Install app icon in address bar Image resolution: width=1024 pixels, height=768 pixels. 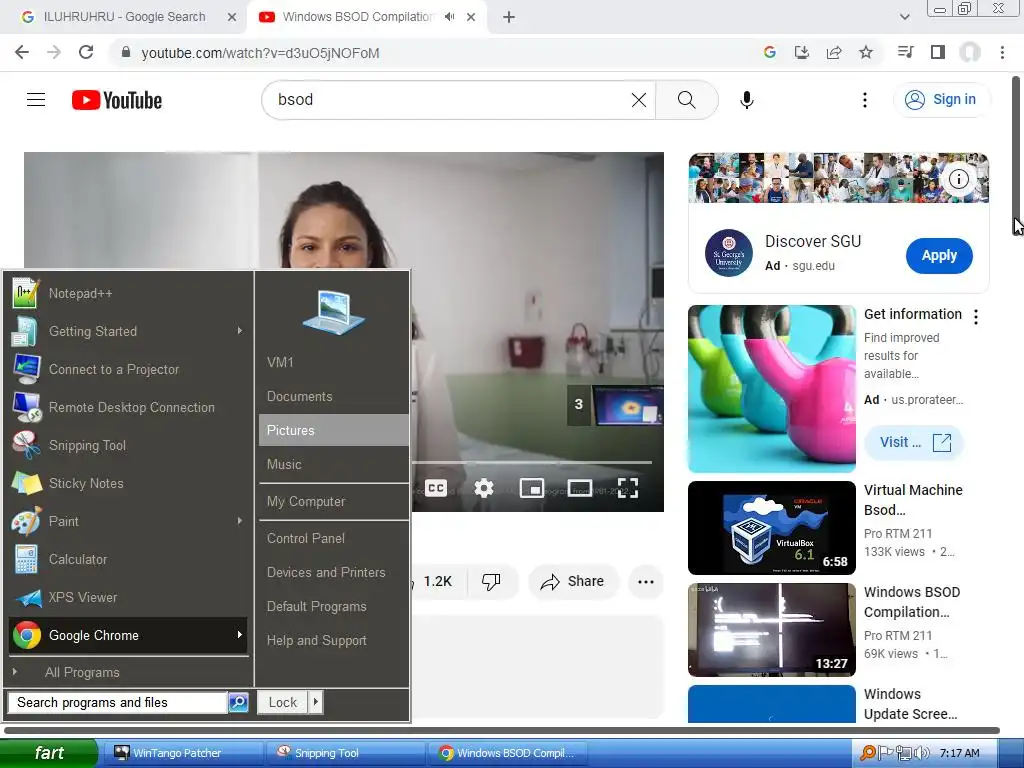(x=801, y=52)
